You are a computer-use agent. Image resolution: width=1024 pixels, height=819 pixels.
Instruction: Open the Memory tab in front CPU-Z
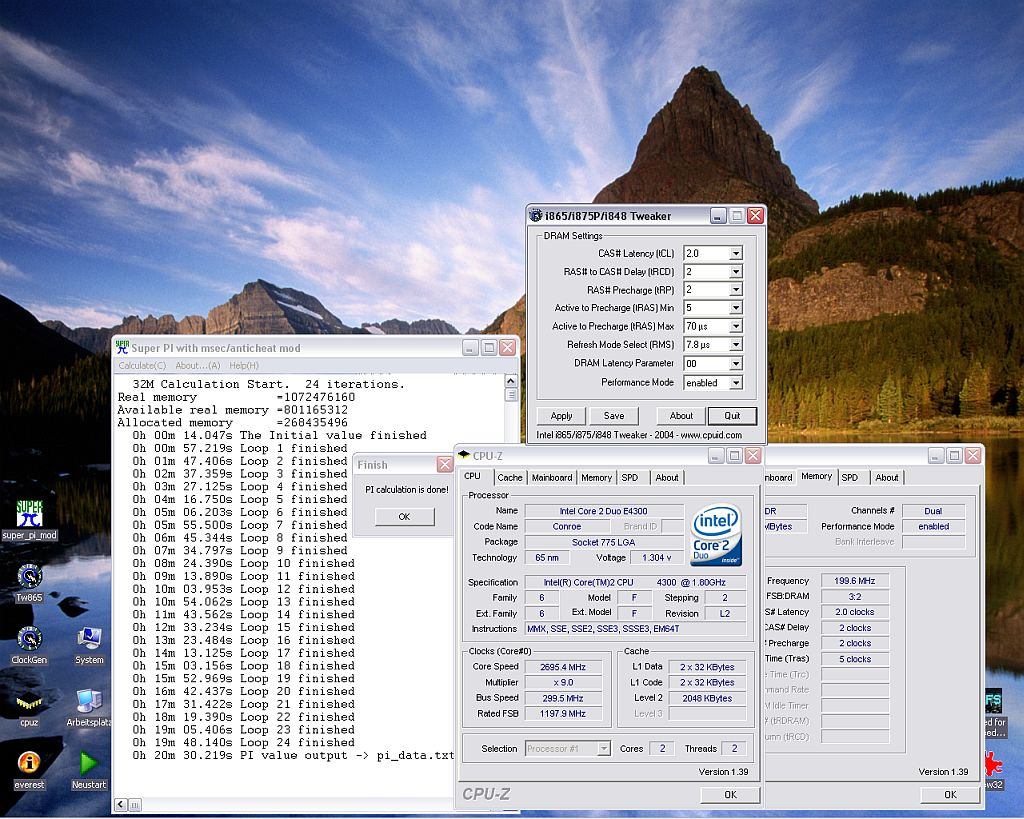click(596, 477)
